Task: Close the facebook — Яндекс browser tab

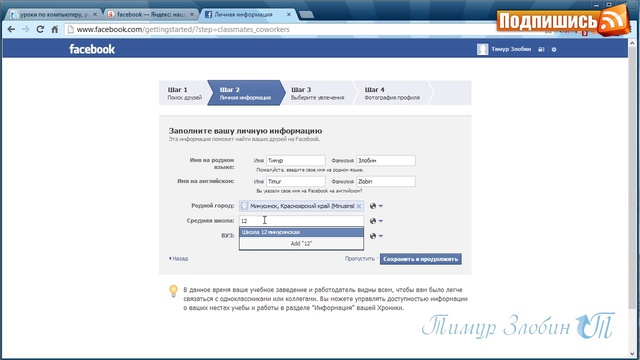Action: [192, 14]
